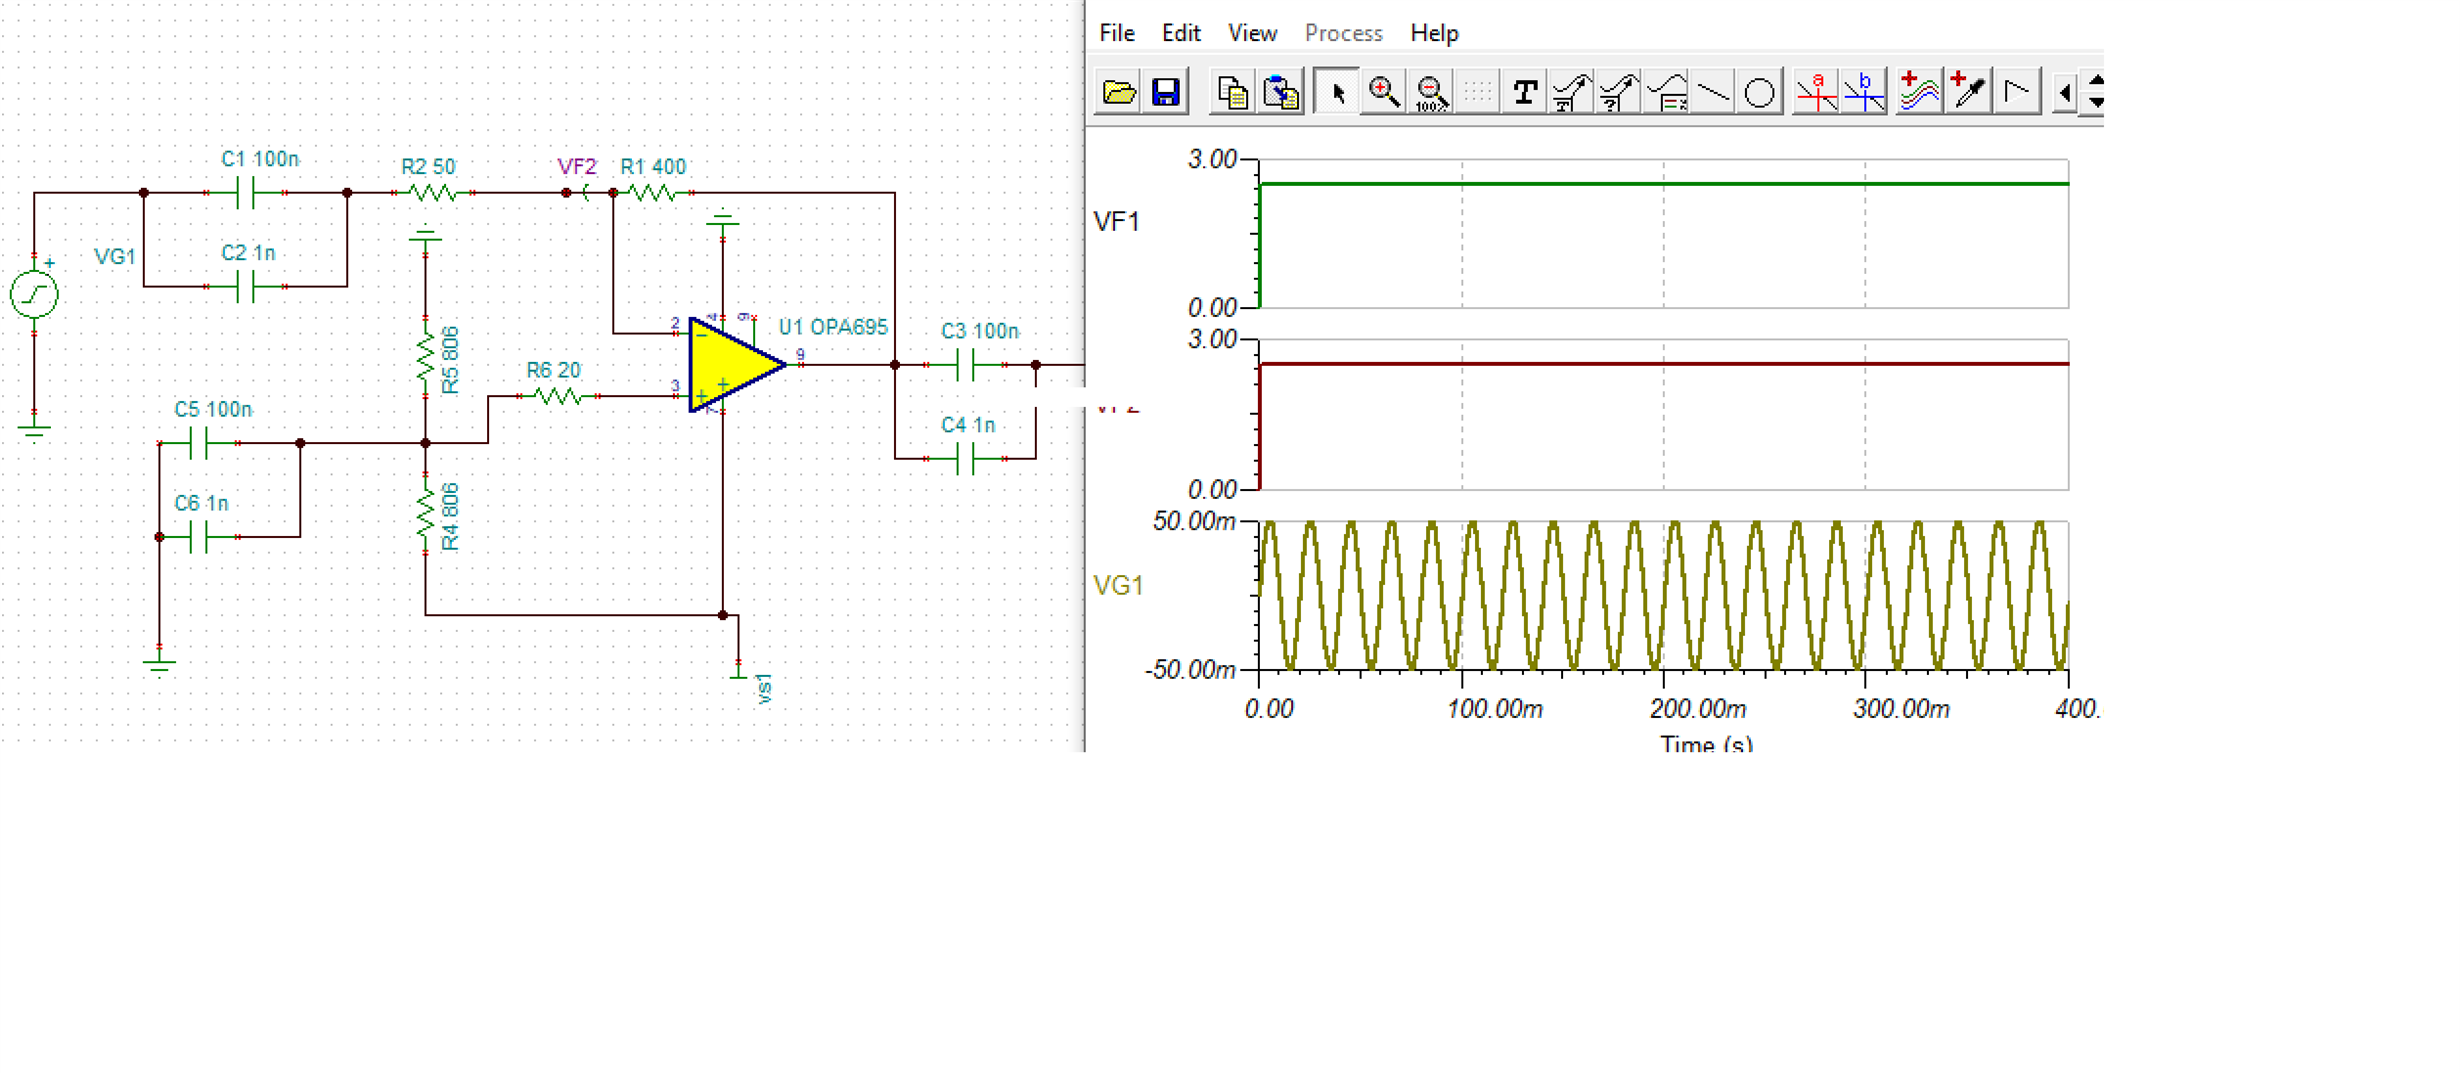2460x1073 pixels.
Task: Select the circle drawing tool
Action: coord(1760,93)
